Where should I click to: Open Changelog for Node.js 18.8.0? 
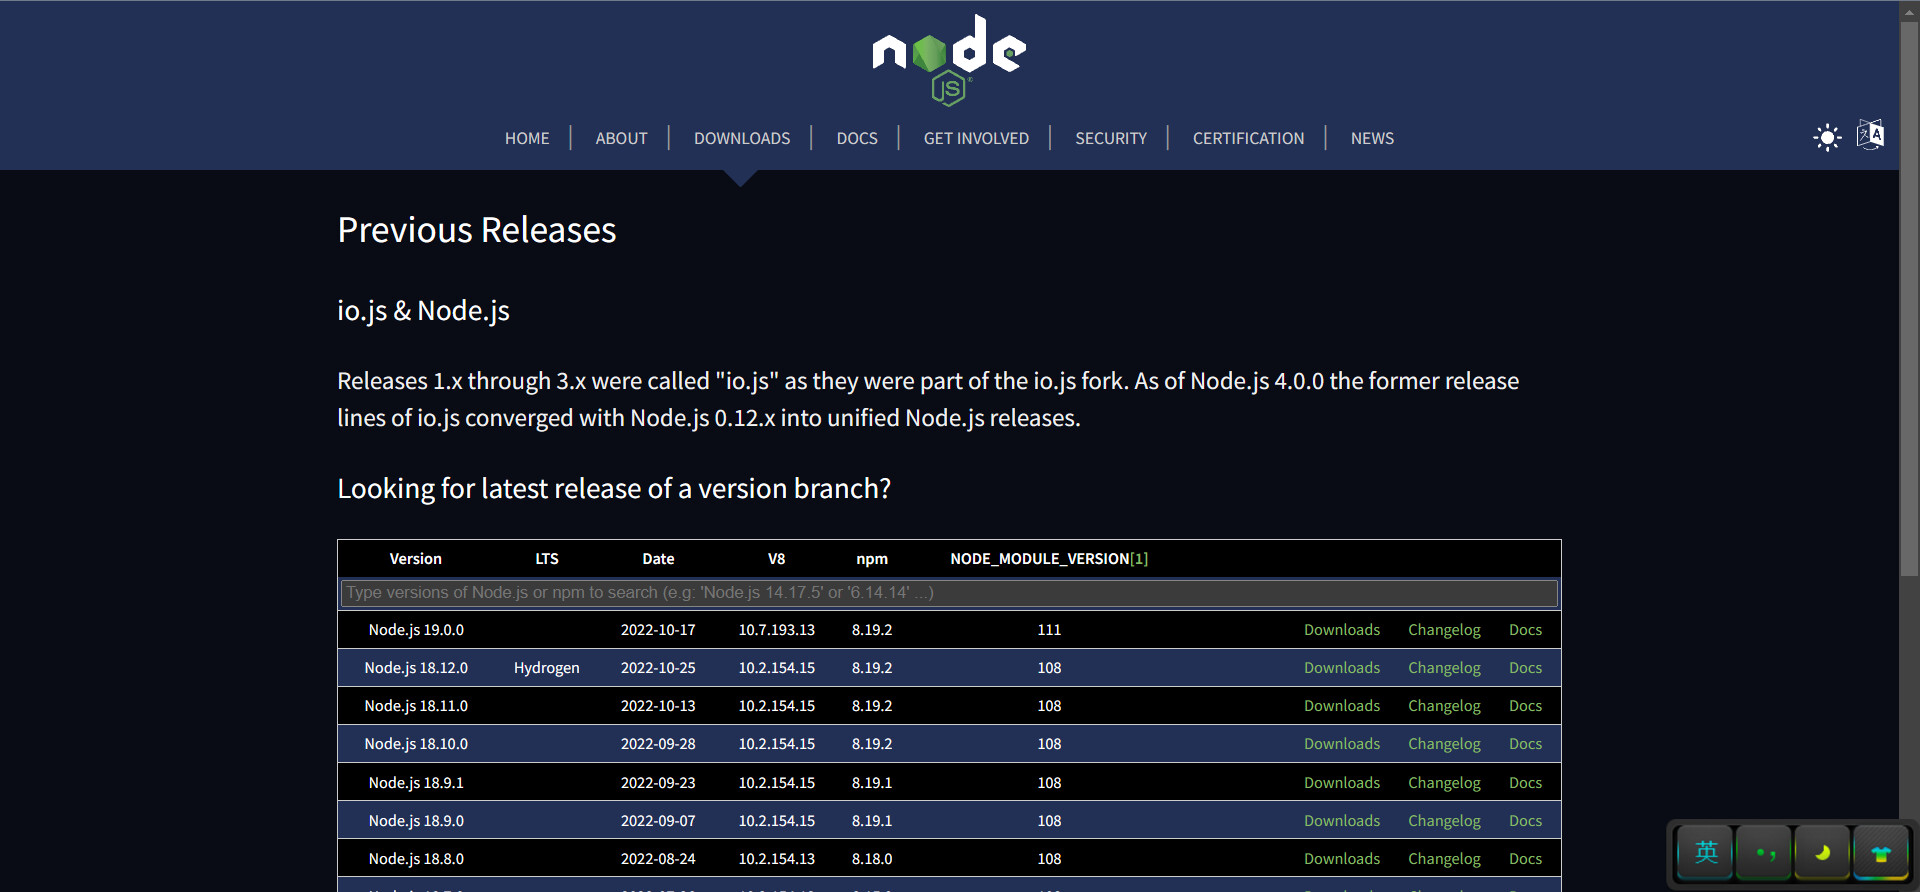(1444, 859)
